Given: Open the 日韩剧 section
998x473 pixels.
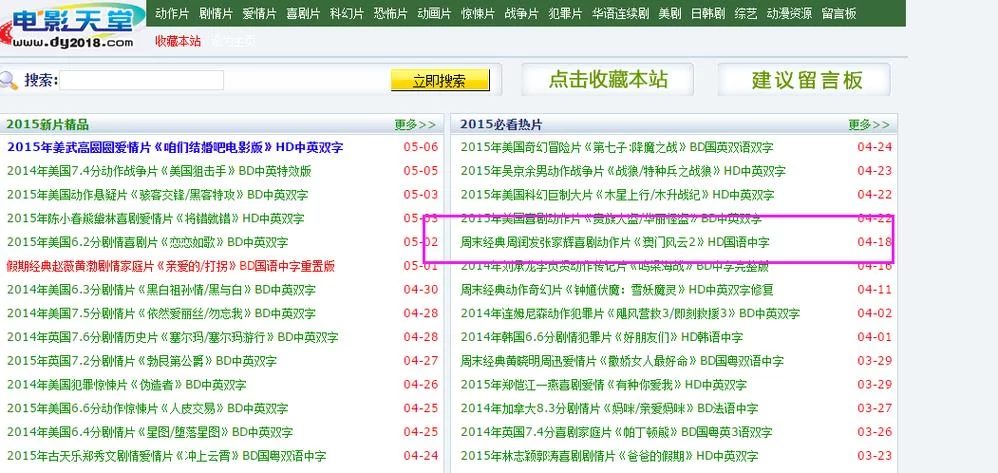Looking at the screenshot, I should (708, 13).
